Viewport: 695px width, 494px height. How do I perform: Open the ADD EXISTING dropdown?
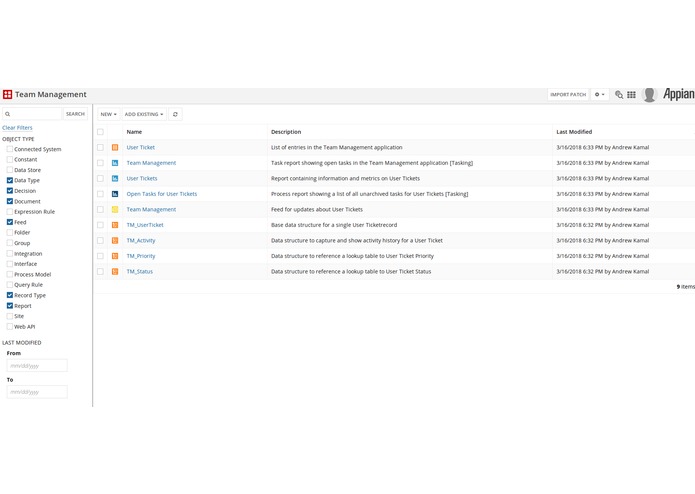(144, 114)
